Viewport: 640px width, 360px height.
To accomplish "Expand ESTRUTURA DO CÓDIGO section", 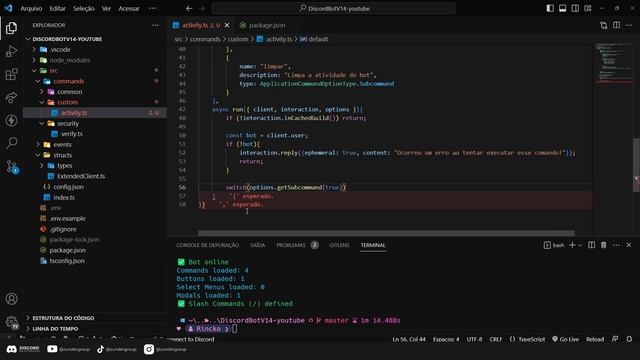I will (x=63, y=318).
